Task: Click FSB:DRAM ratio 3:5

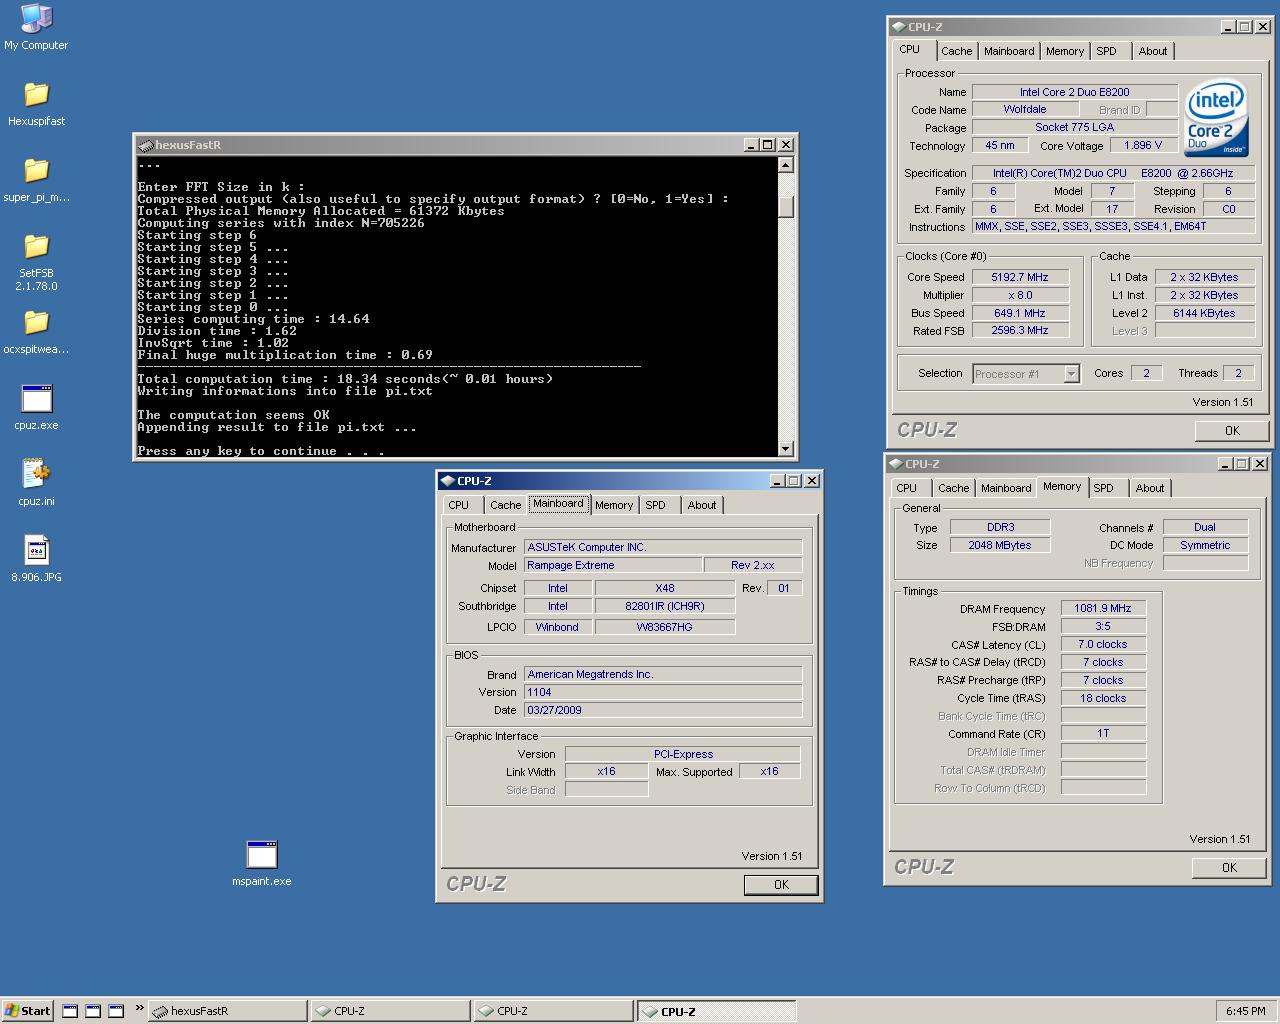Action: coord(1103,626)
